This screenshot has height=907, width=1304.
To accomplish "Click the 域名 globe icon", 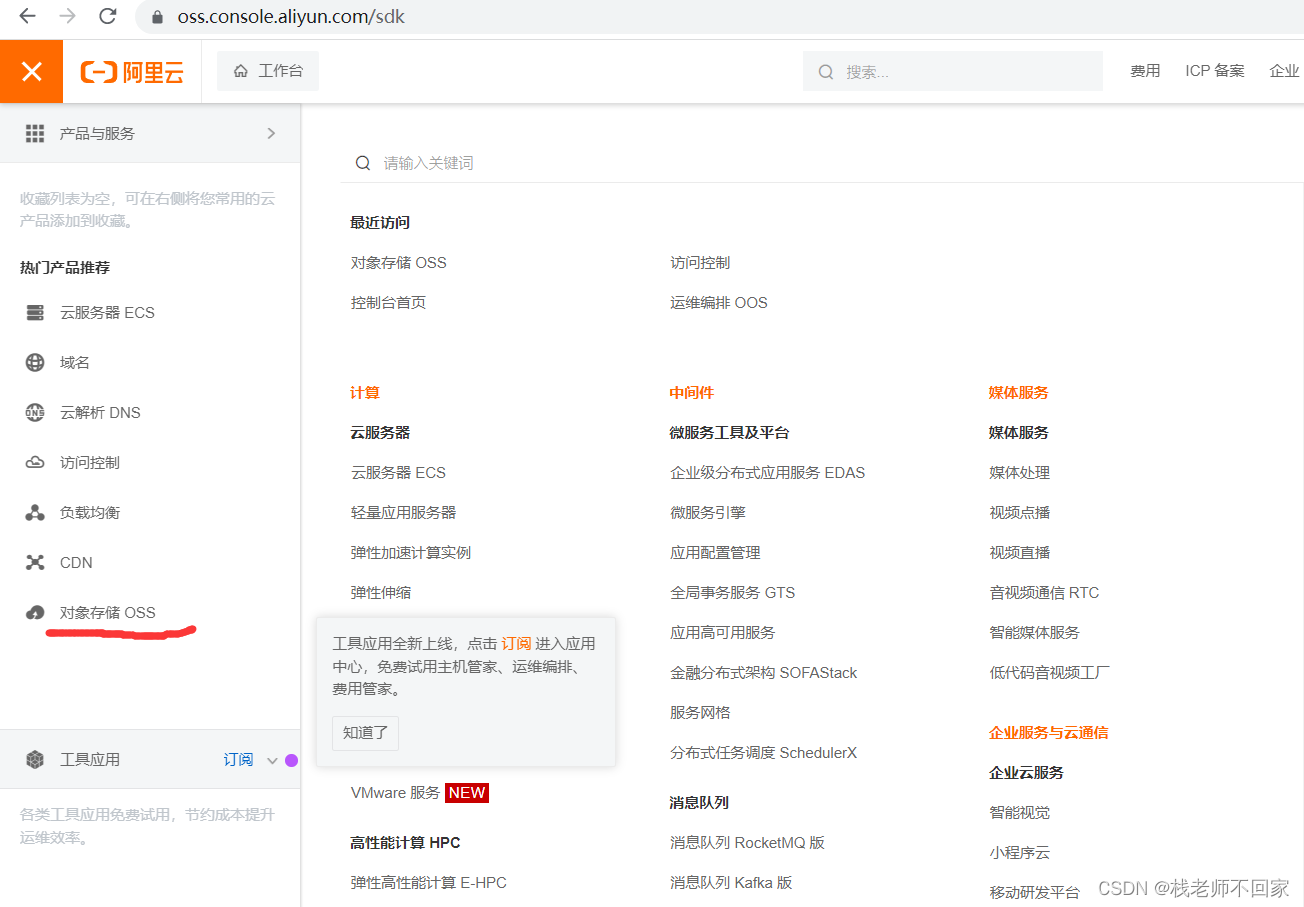I will coord(35,363).
